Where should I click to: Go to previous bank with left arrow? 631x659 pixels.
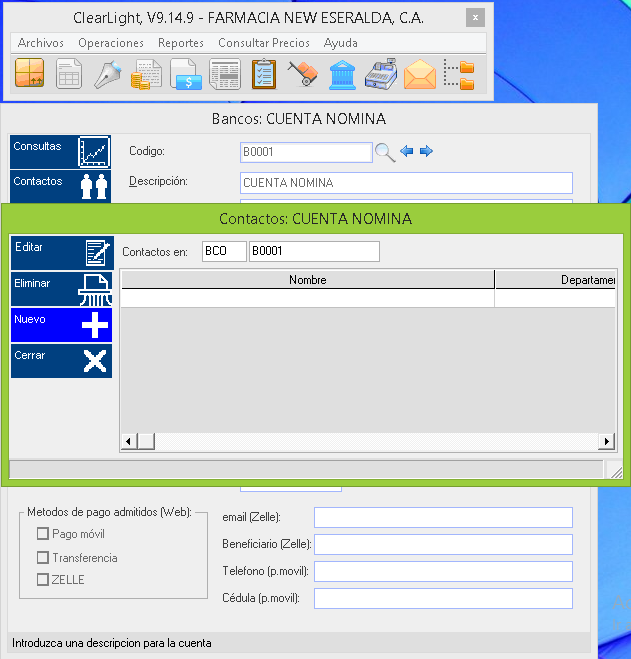click(x=407, y=151)
